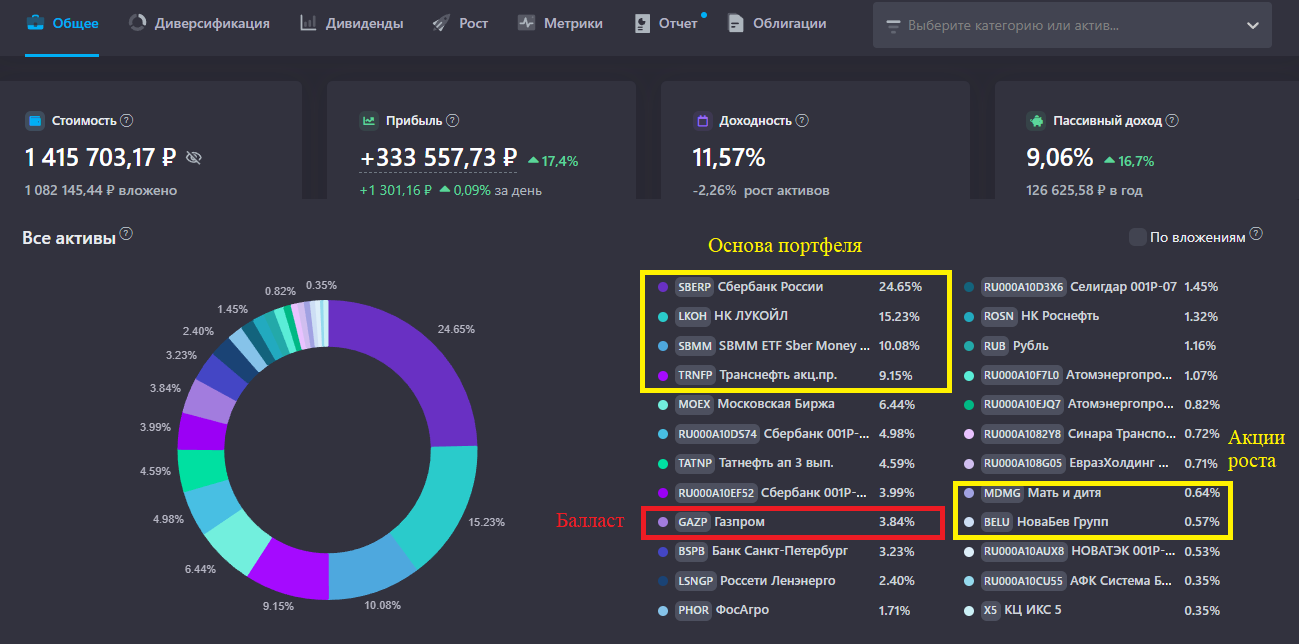Click the pie chart icon of Диверсификация
Screen dimensions: 1299x644
(138, 23)
